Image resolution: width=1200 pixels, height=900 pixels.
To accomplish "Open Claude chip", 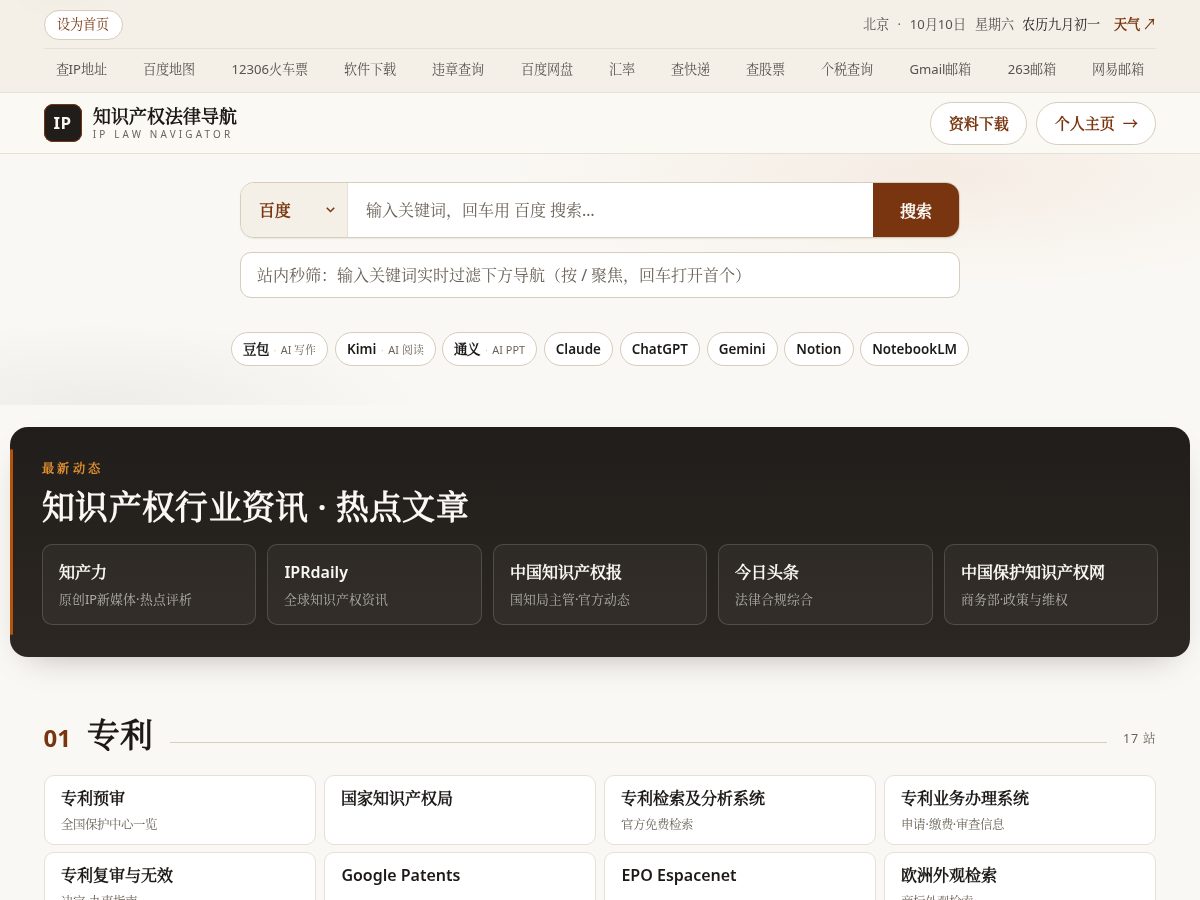I will coord(578,349).
